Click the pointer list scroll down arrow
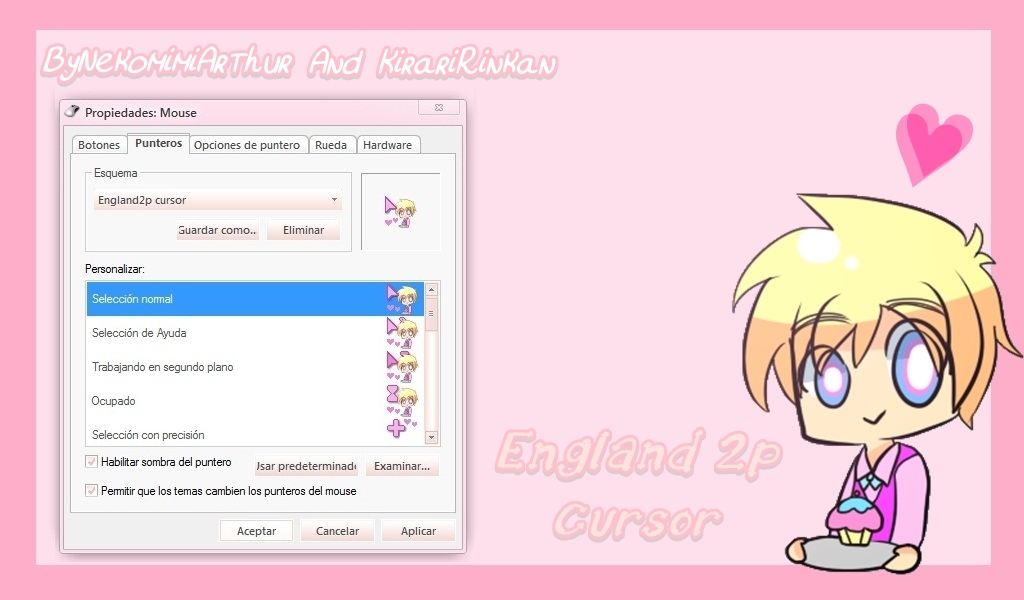 [431, 437]
